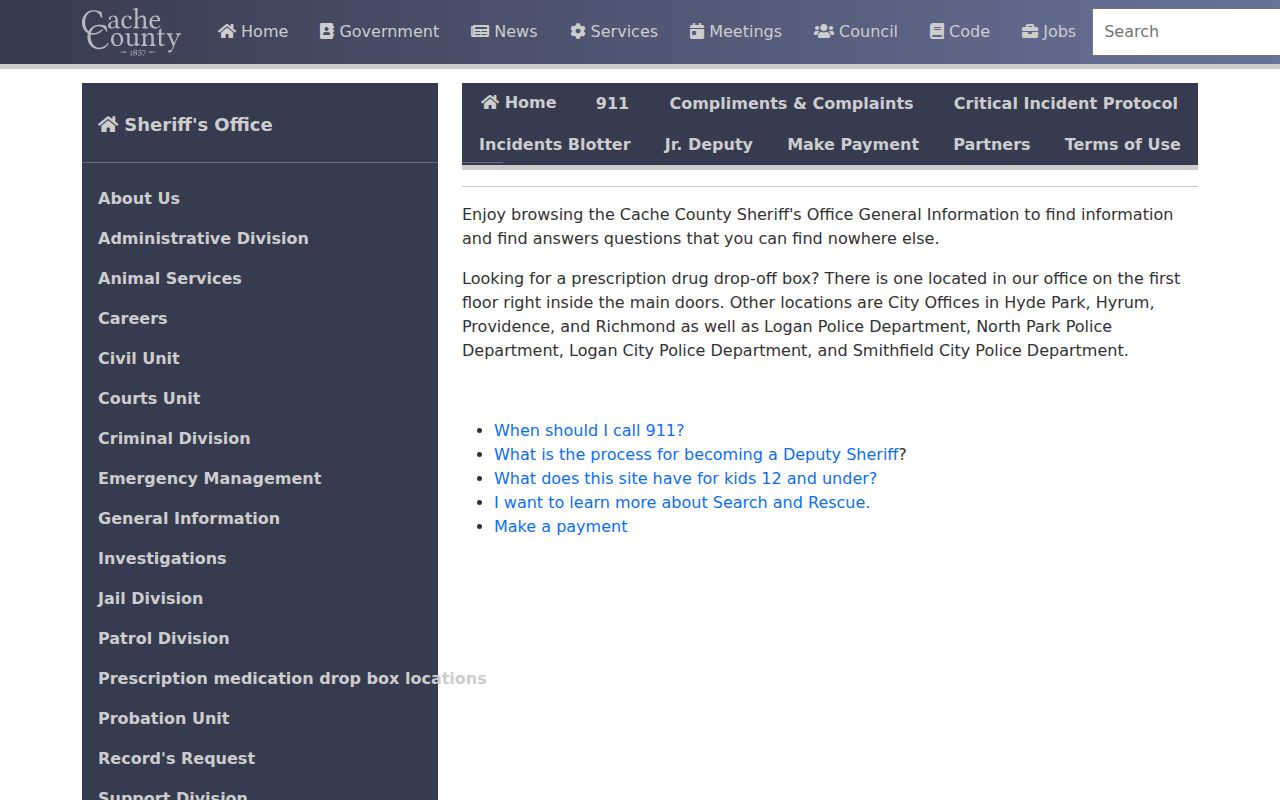The width and height of the screenshot is (1280, 800).
Task: Select Administrative Division in sidebar
Action: coord(203,238)
